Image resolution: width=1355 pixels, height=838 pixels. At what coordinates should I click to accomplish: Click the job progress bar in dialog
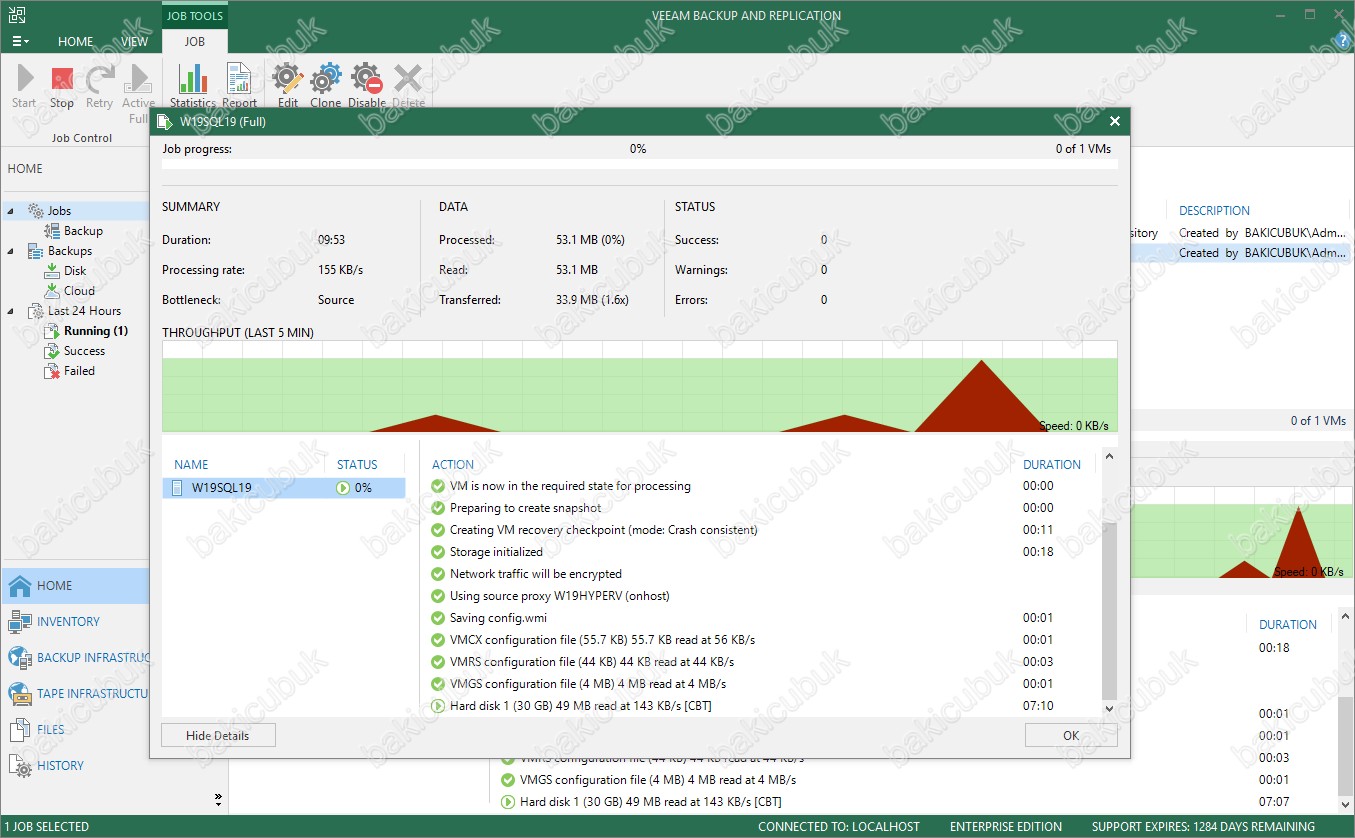(x=639, y=164)
